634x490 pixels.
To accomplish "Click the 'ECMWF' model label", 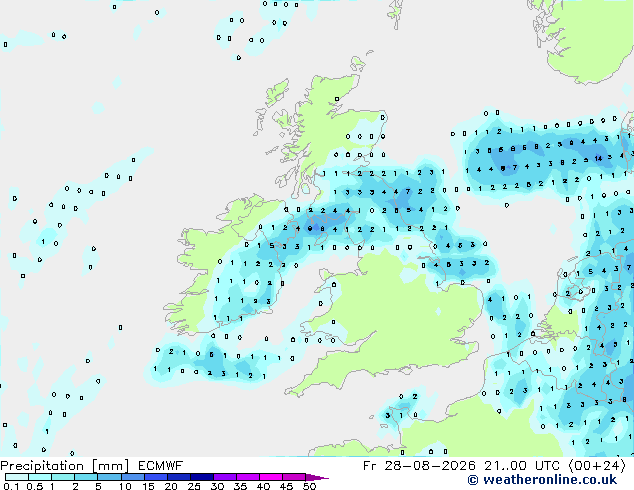I will click(x=160, y=466).
